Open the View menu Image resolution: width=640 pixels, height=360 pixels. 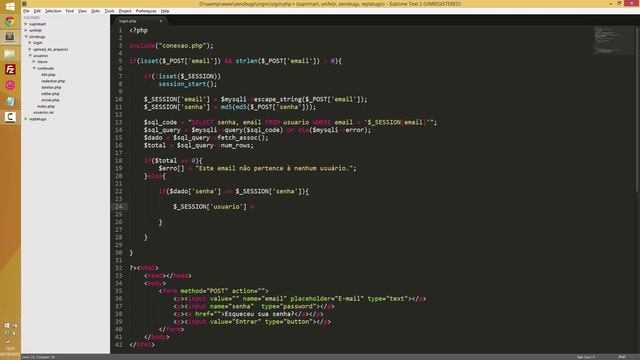82,11
